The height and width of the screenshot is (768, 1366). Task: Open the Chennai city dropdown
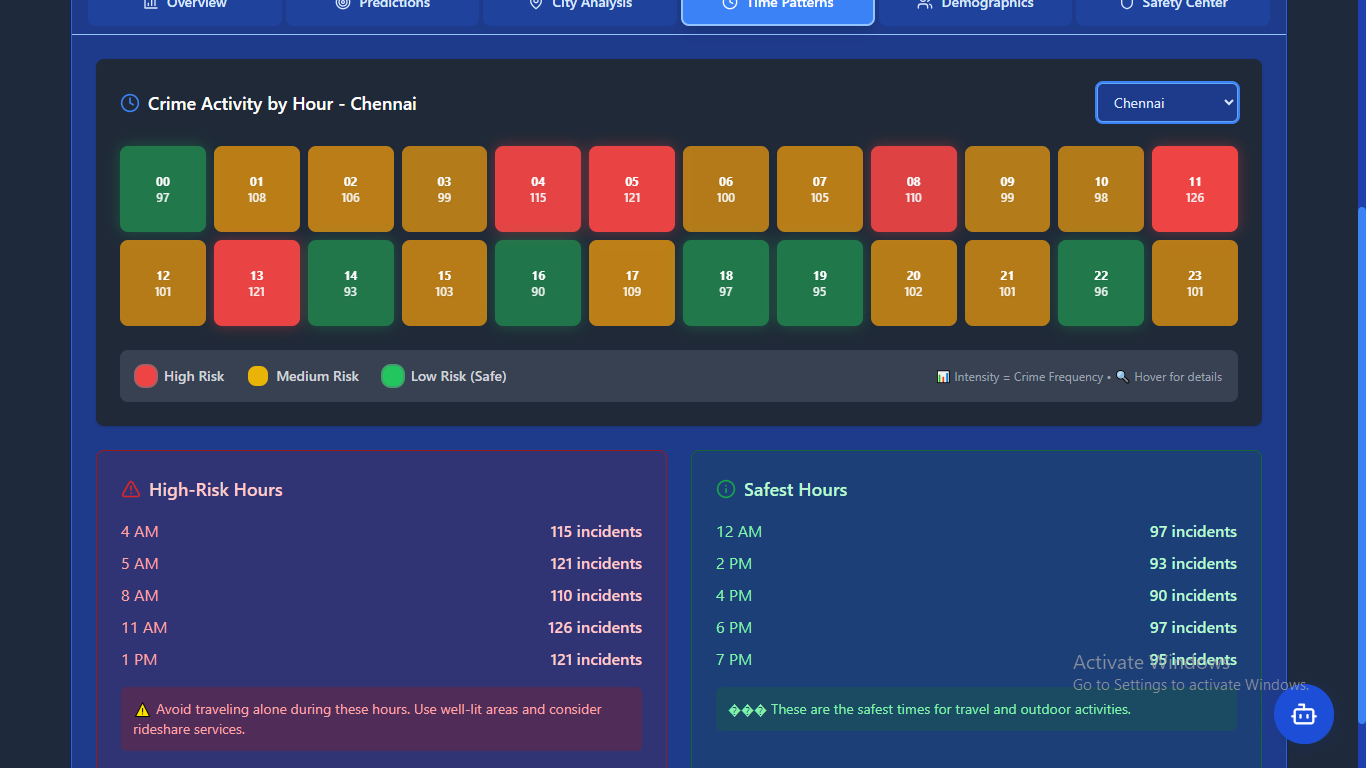coord(1167,103)
